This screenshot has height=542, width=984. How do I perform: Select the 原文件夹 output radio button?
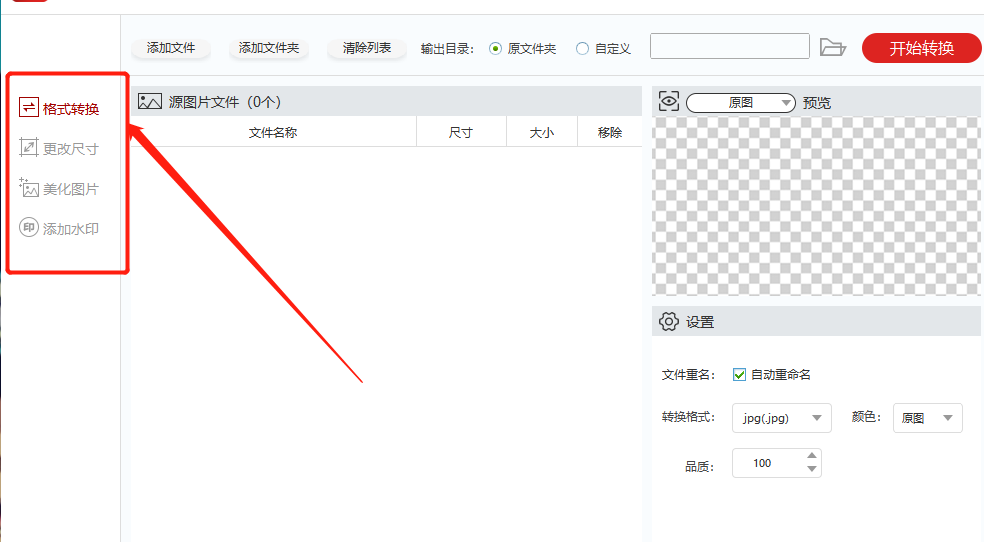click(x=495, y=49)
